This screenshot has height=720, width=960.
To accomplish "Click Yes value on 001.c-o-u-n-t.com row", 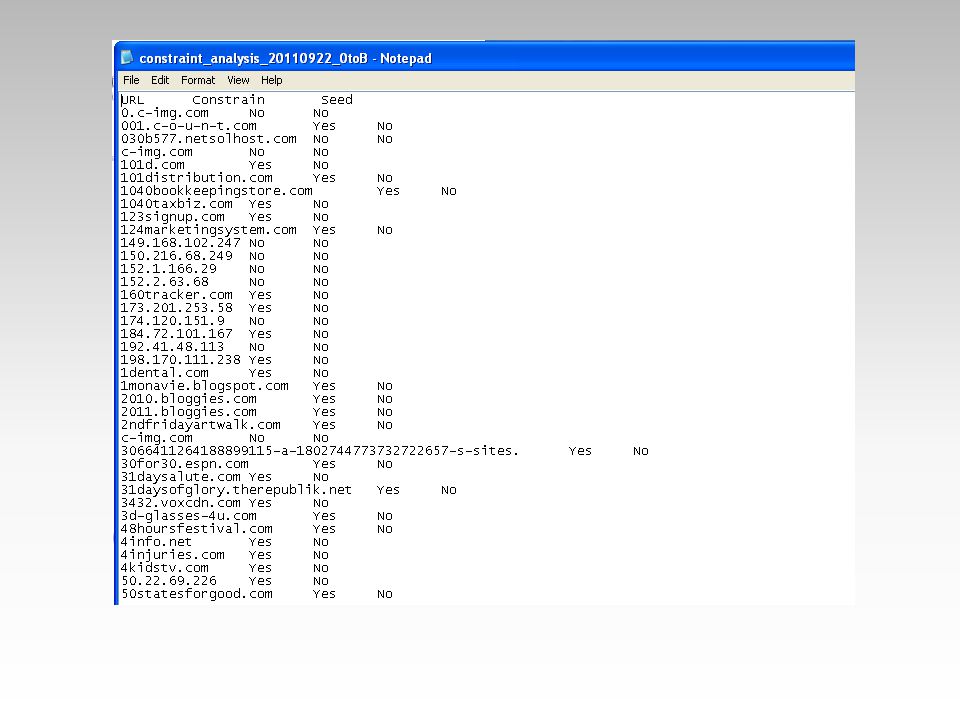I will pyautogui.click(x=324, y=126).
